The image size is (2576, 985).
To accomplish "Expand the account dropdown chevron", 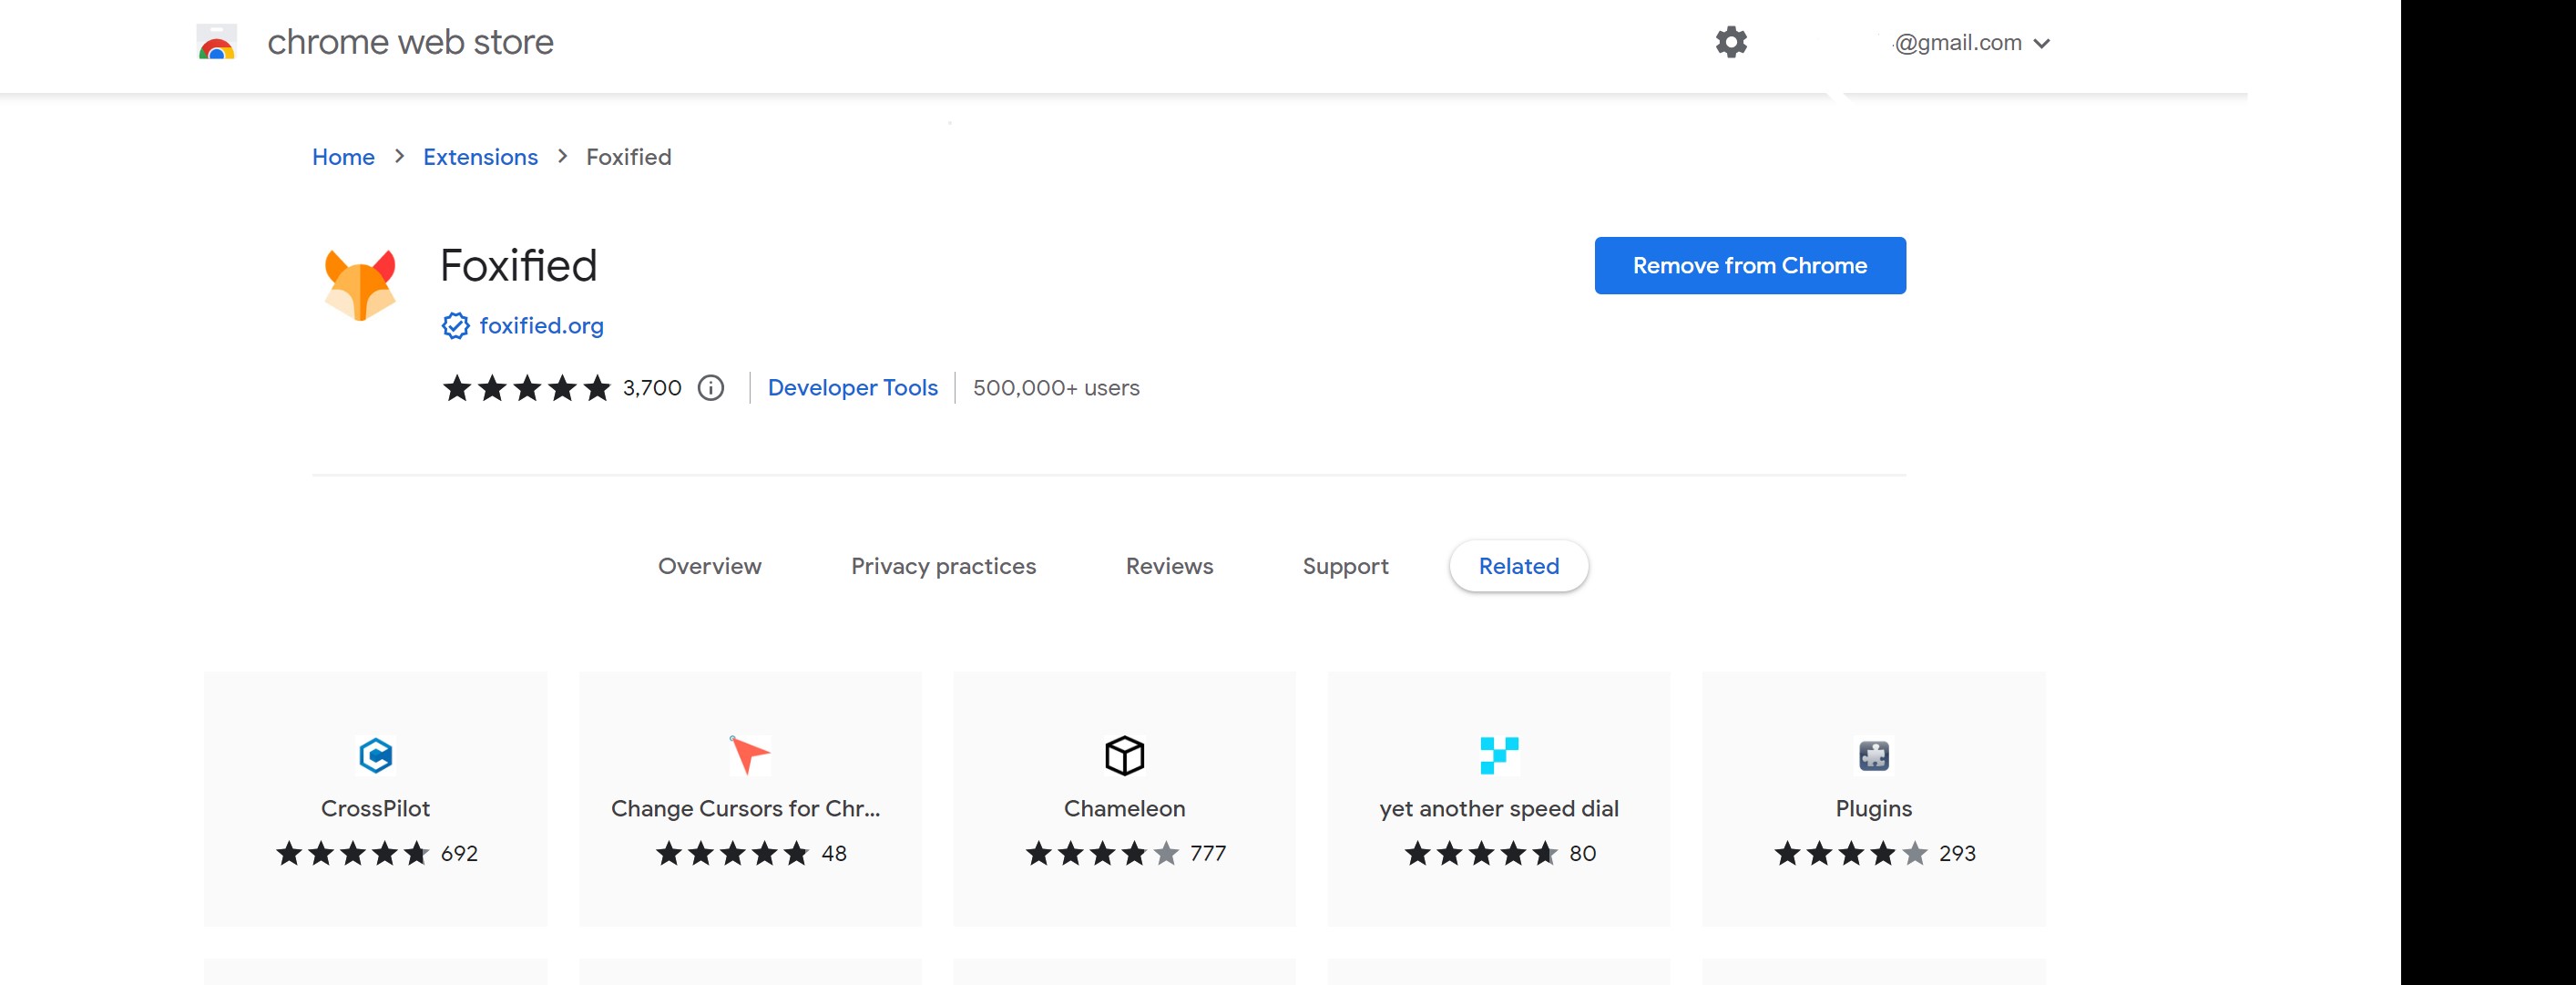I will [2043, 43].
